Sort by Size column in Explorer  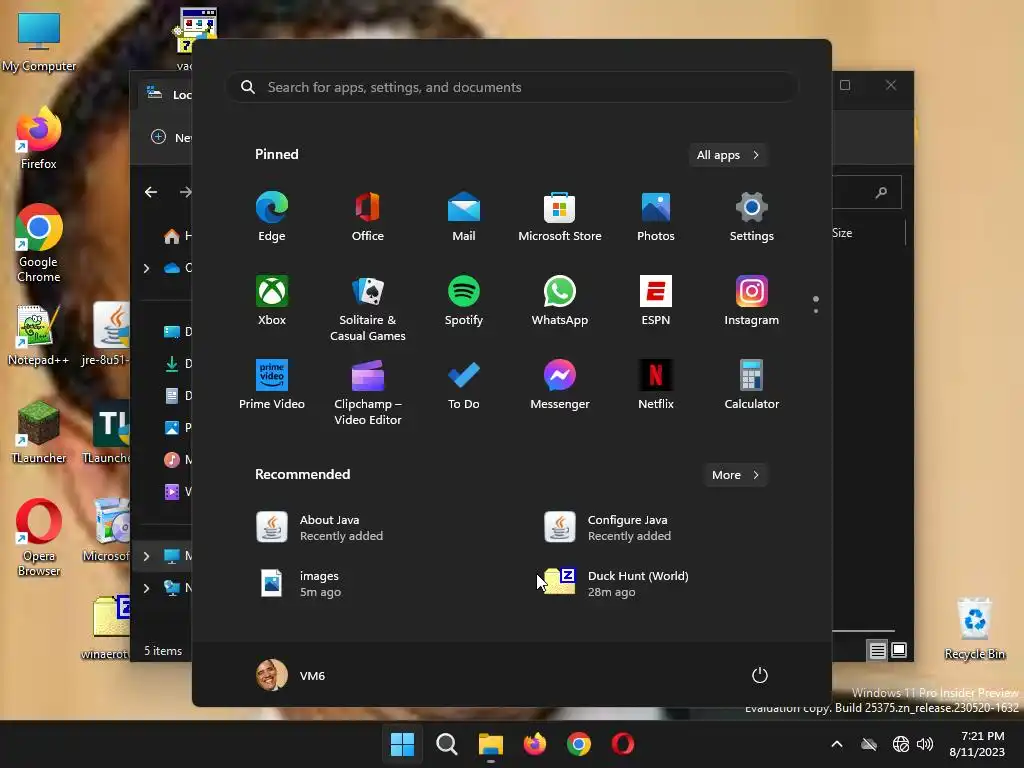pos(842,233)
